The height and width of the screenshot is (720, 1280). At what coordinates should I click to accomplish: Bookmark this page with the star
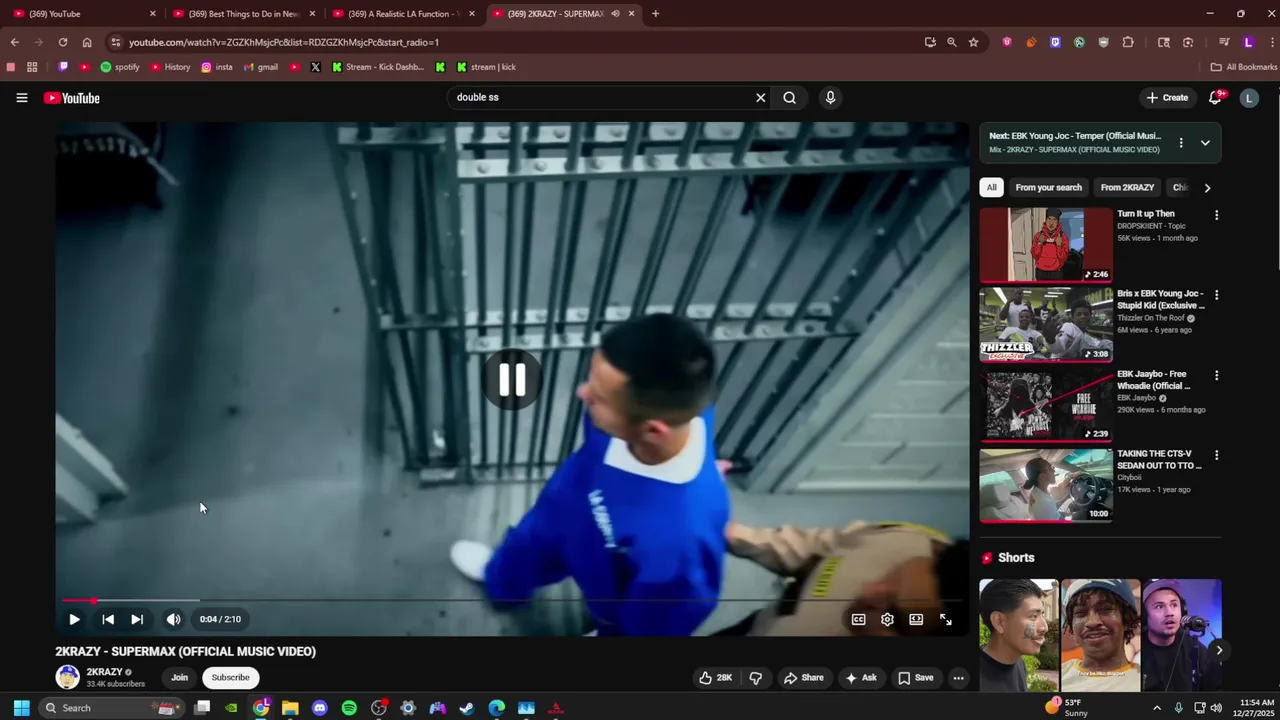click(973, 42)
